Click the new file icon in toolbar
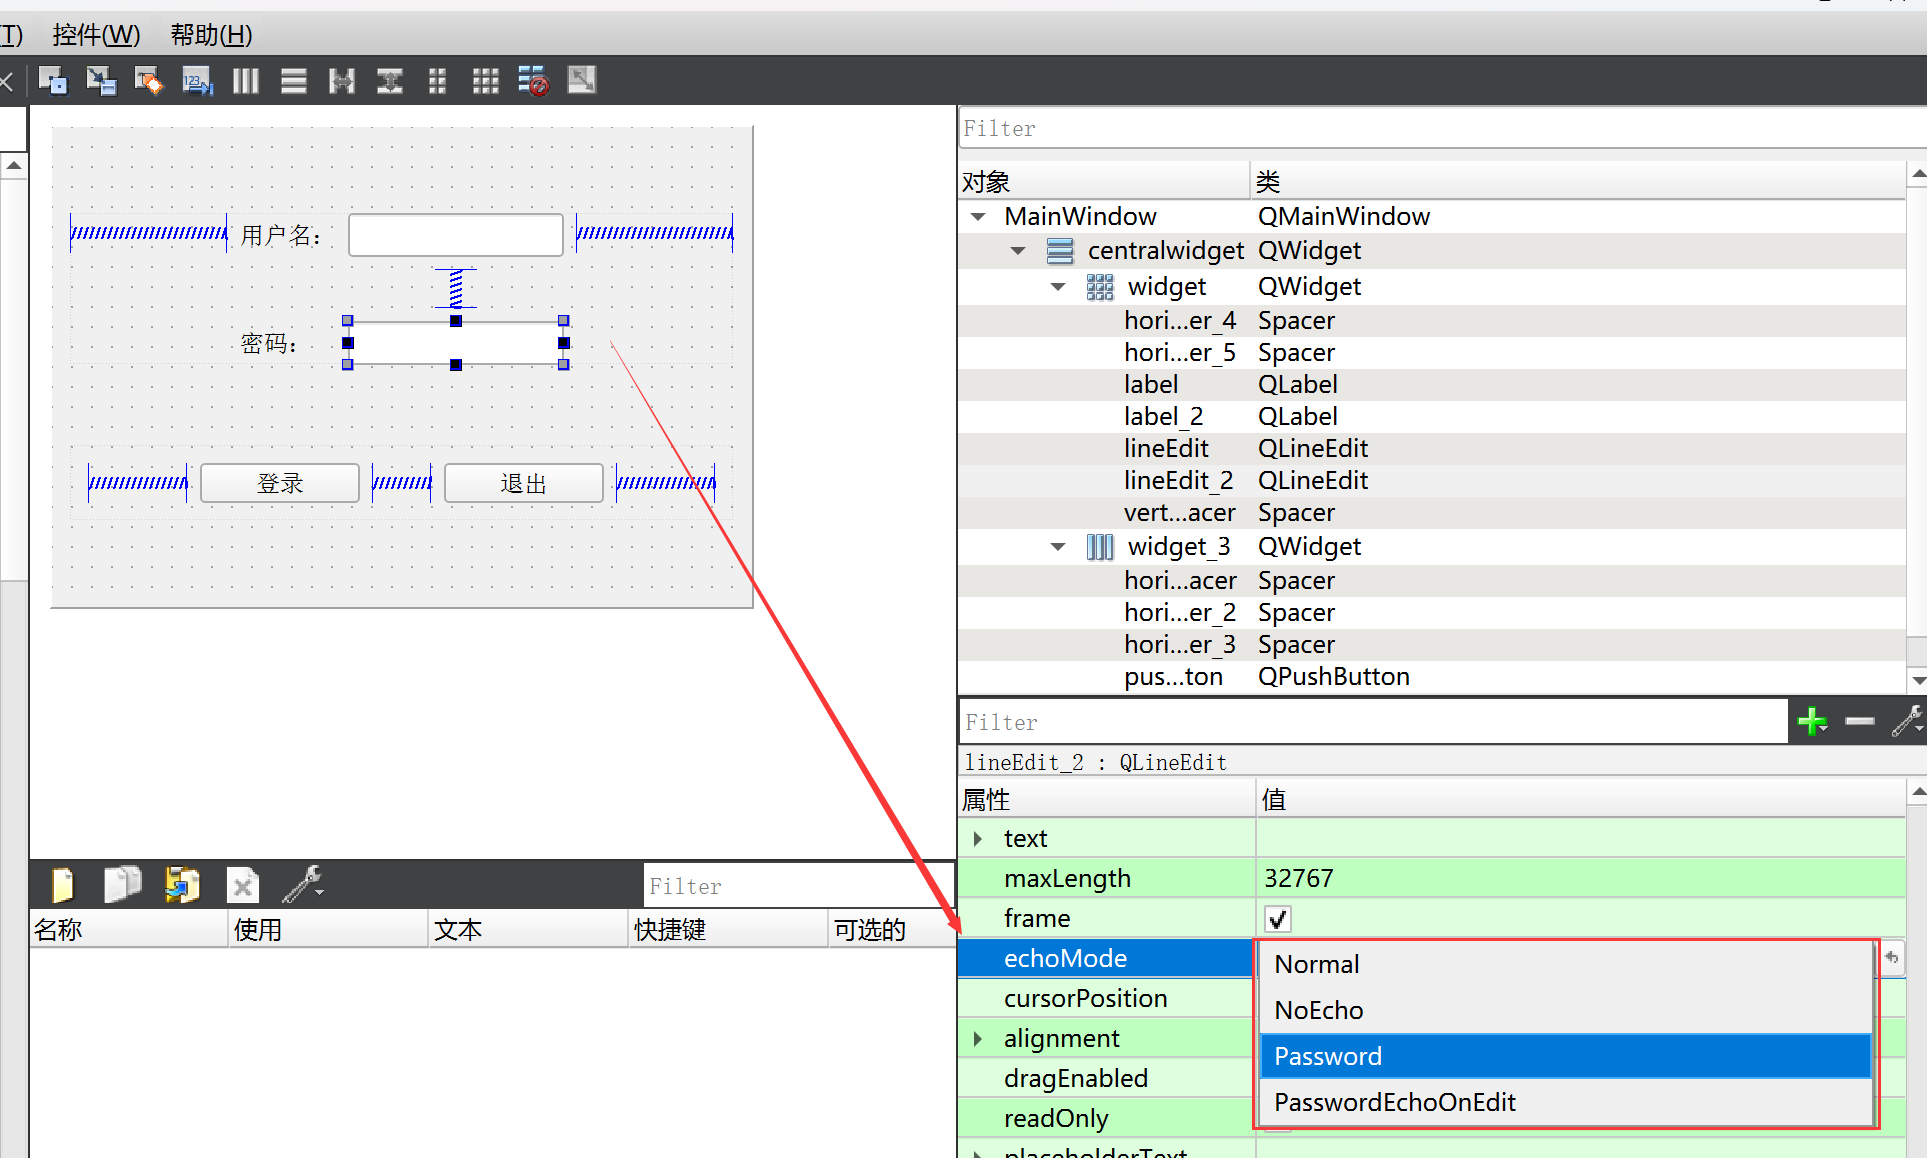Screen dimensions: 1927x1158 pos(62,884)
